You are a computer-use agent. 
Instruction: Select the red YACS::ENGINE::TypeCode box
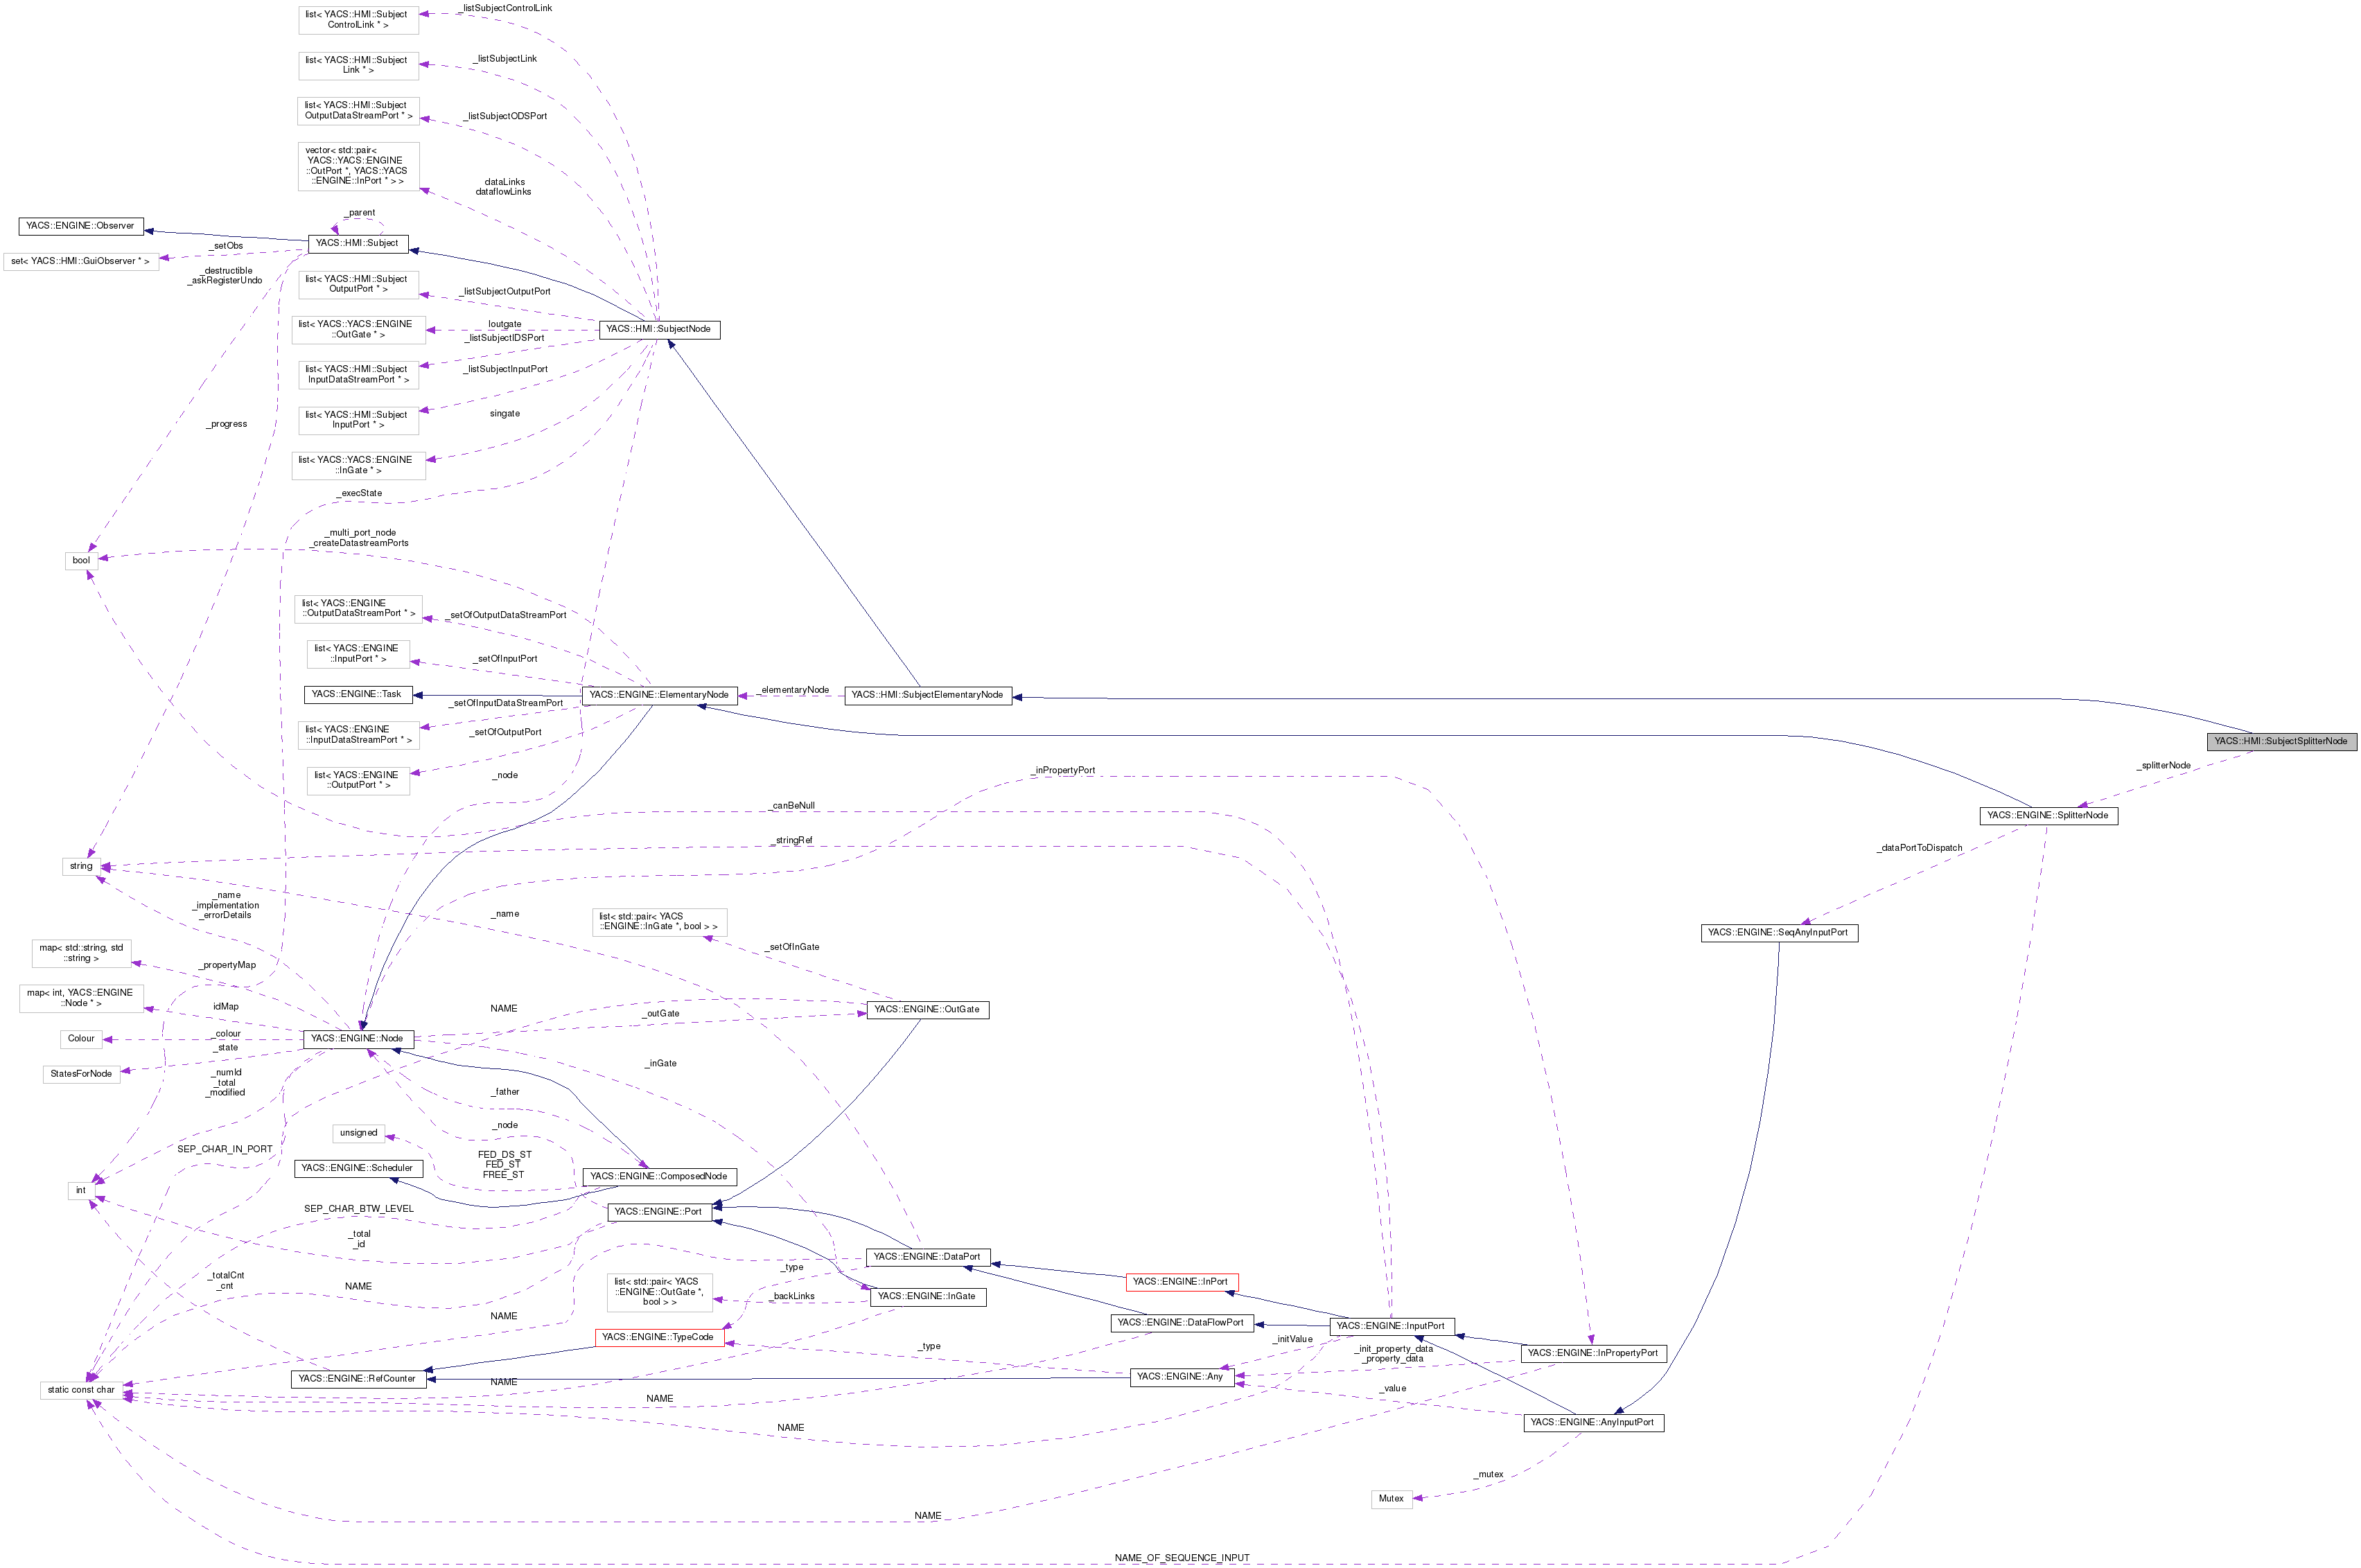pyautogui.click(x=660, y=1337)
